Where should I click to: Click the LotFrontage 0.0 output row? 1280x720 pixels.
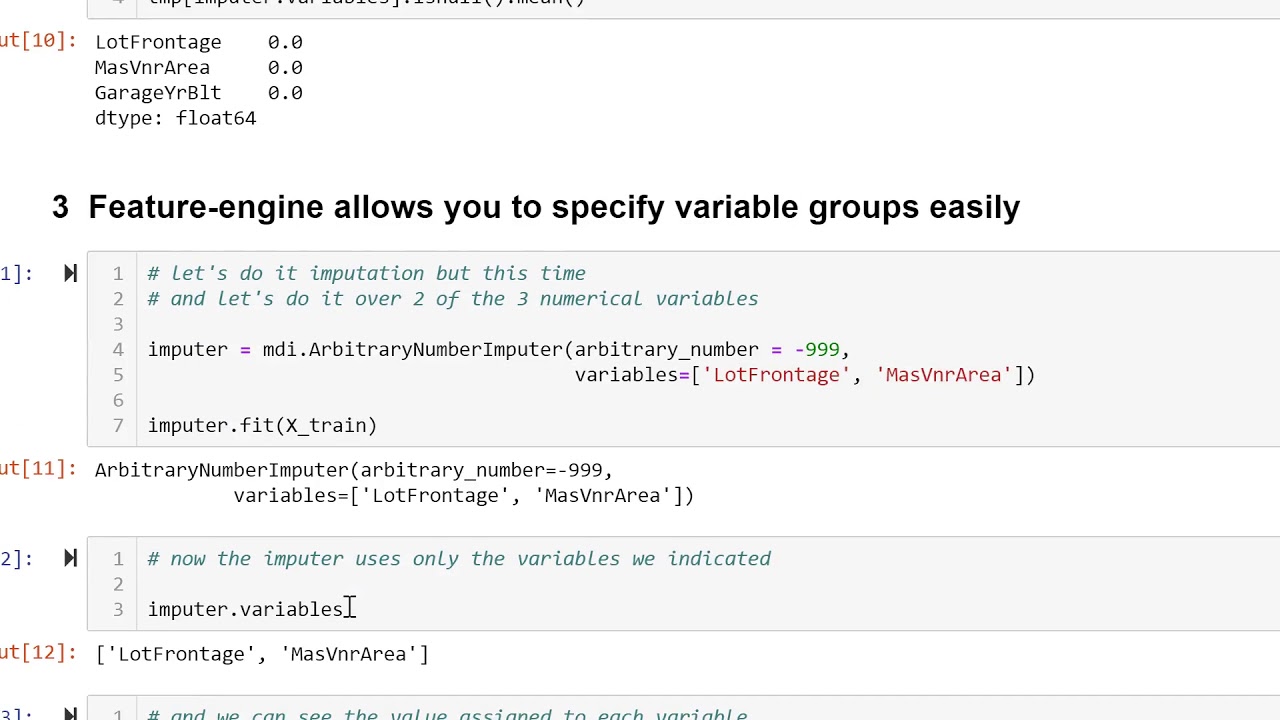click(x=198, y=42)
